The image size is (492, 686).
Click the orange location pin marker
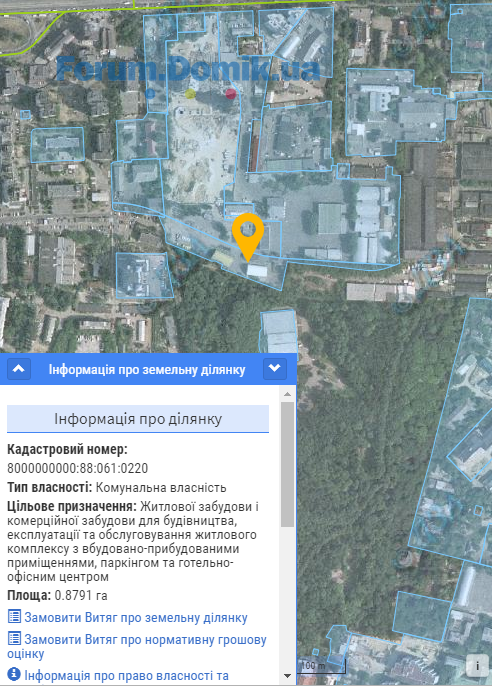point(248,237)
